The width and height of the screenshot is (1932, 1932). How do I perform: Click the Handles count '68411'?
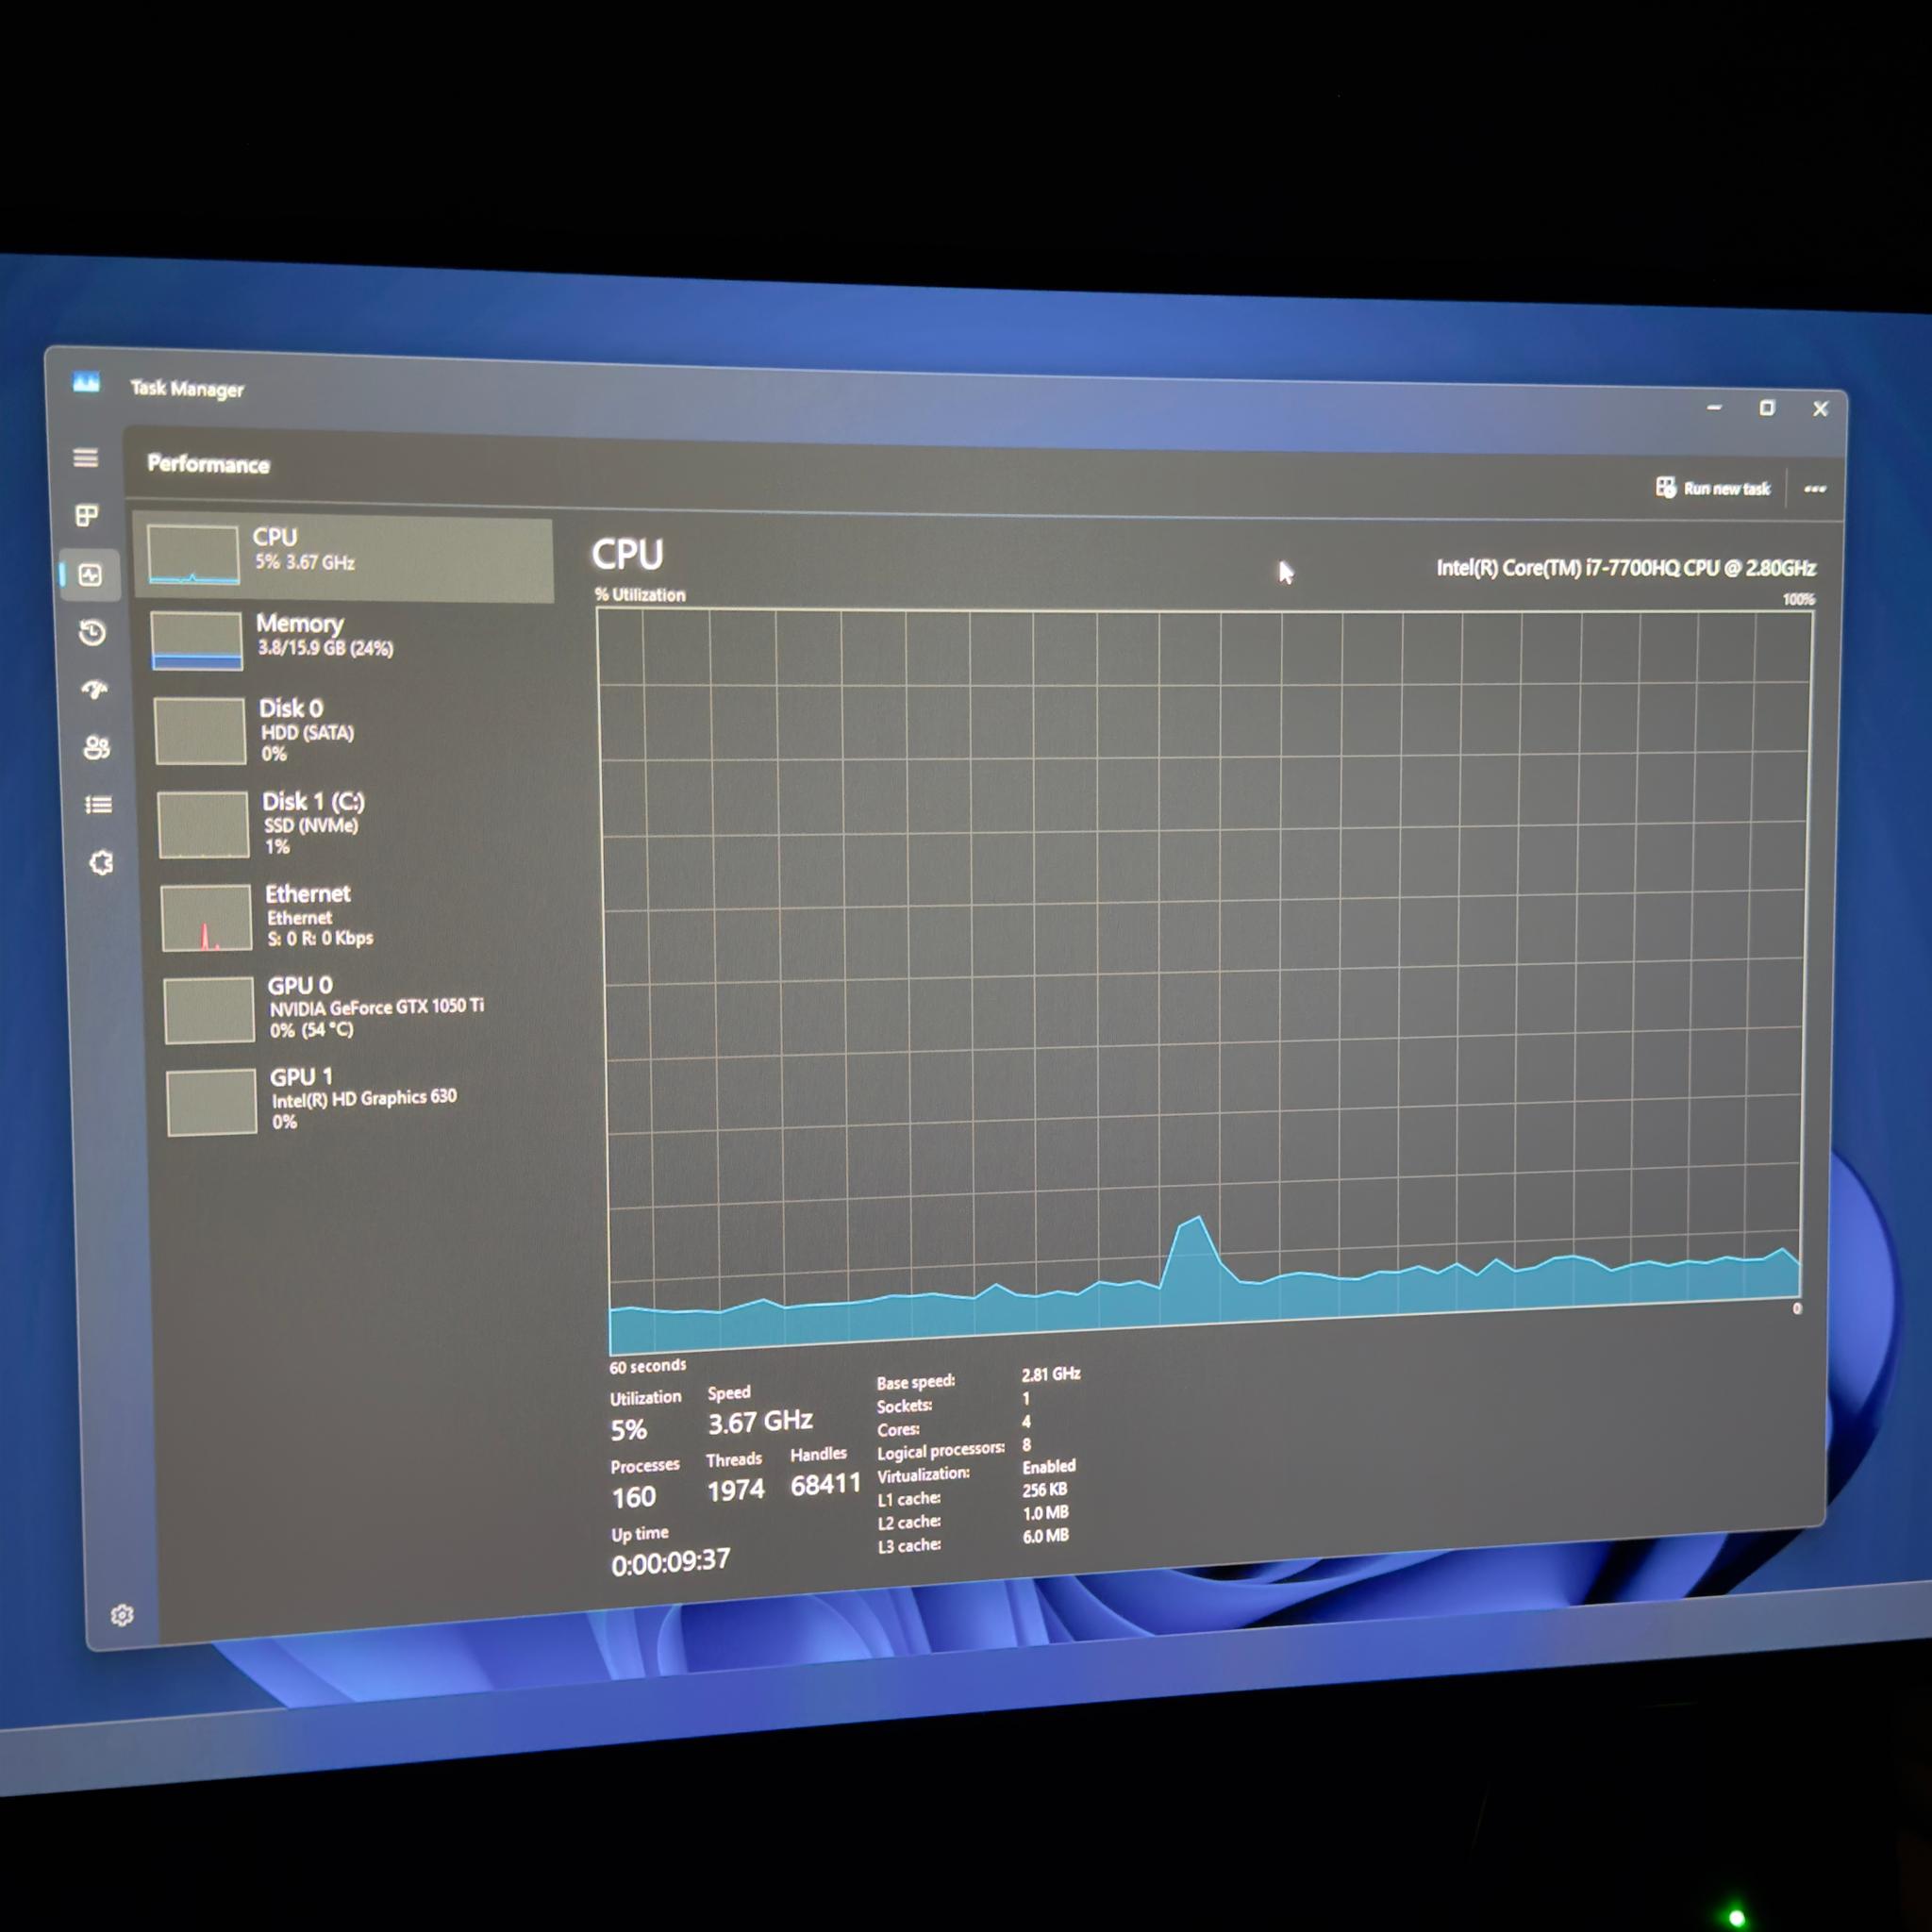(825, 1485)
